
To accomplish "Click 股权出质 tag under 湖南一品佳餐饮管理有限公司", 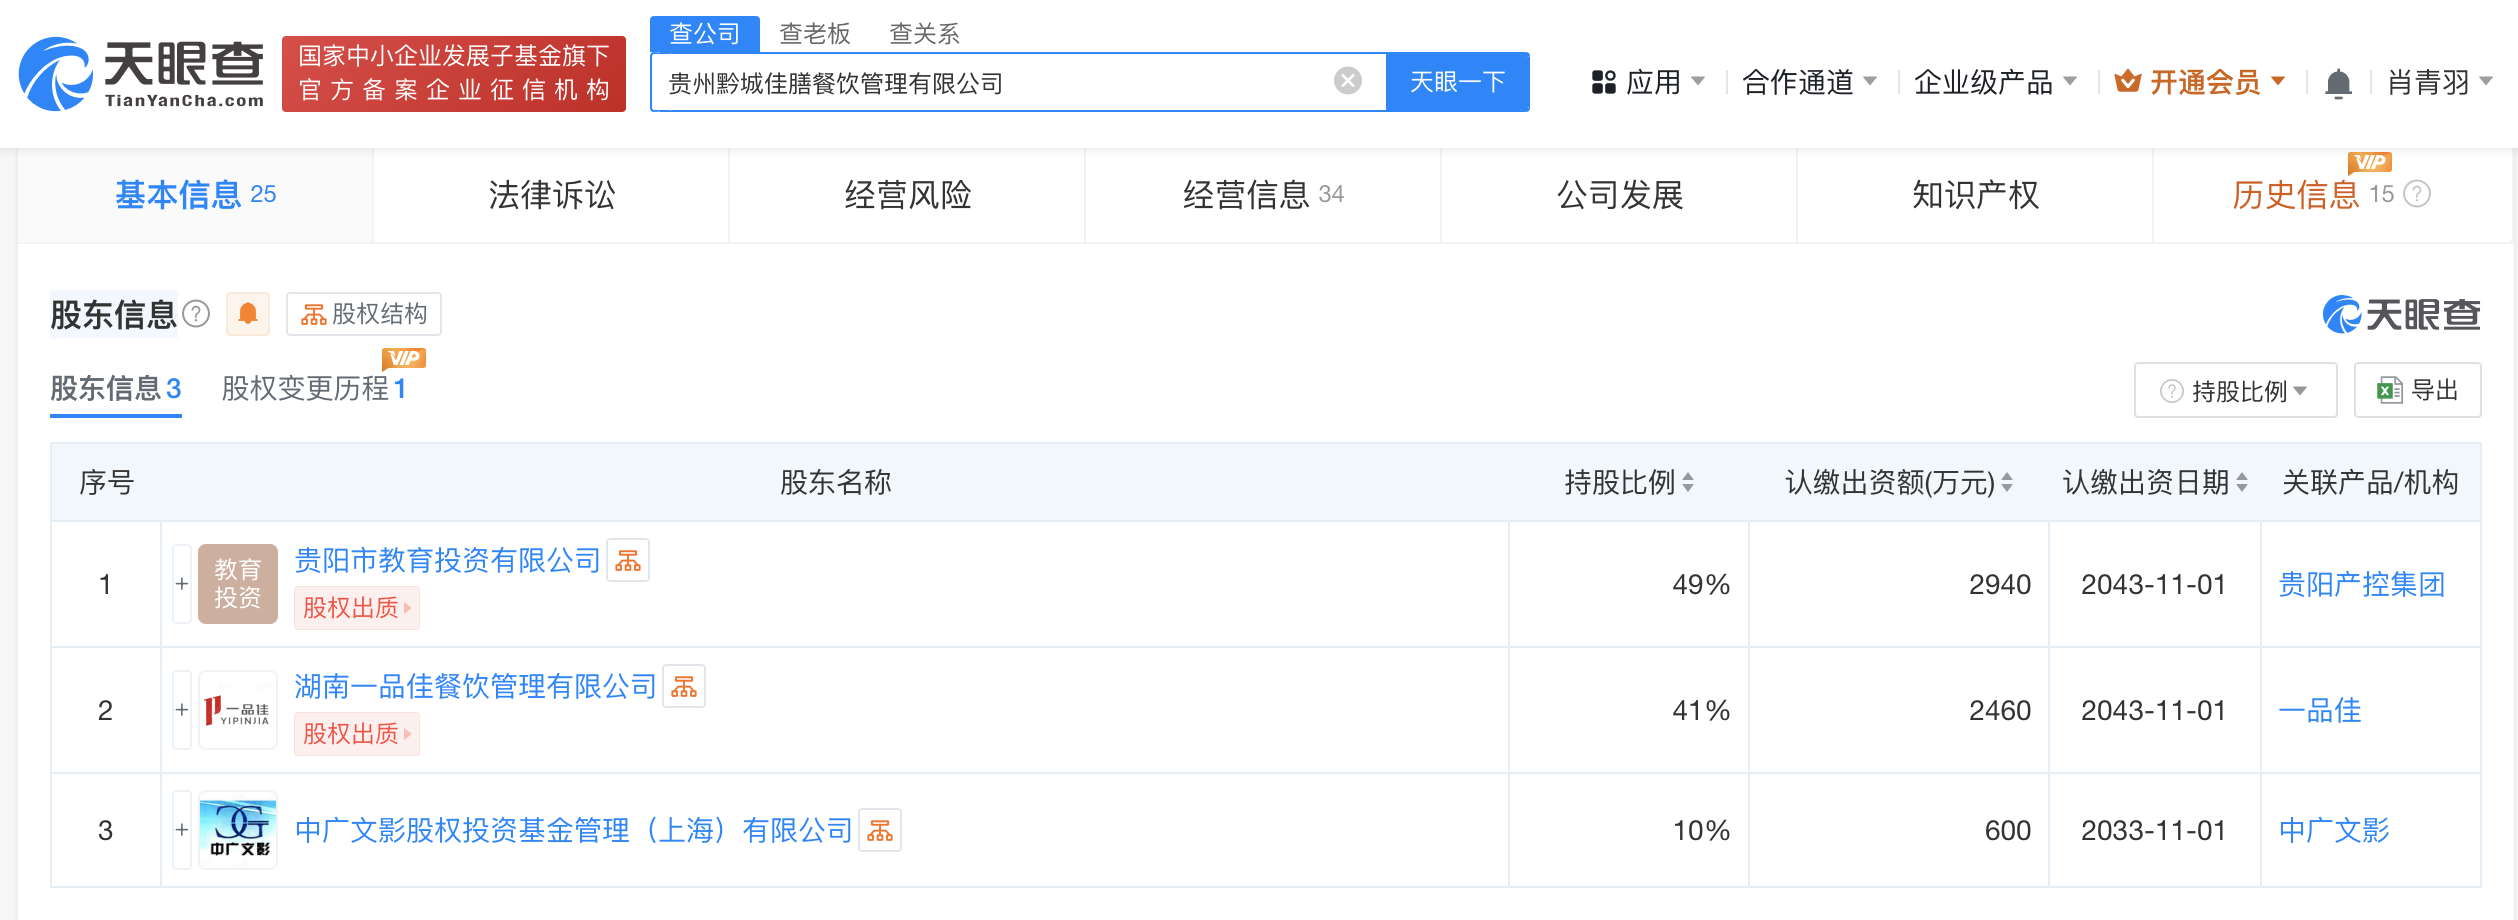I will click(356, 734).
